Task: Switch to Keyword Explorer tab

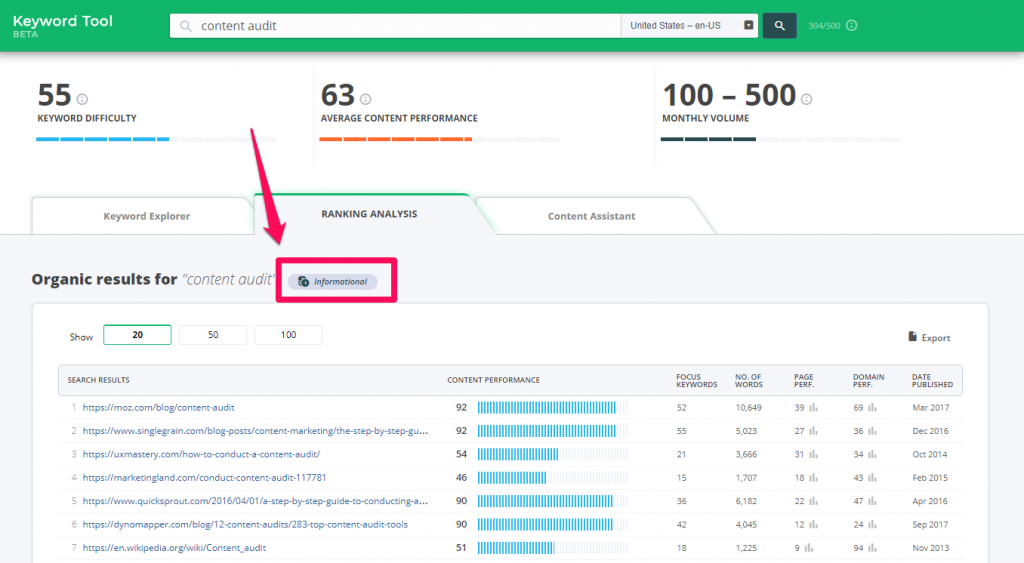Action: pos(146,216)
